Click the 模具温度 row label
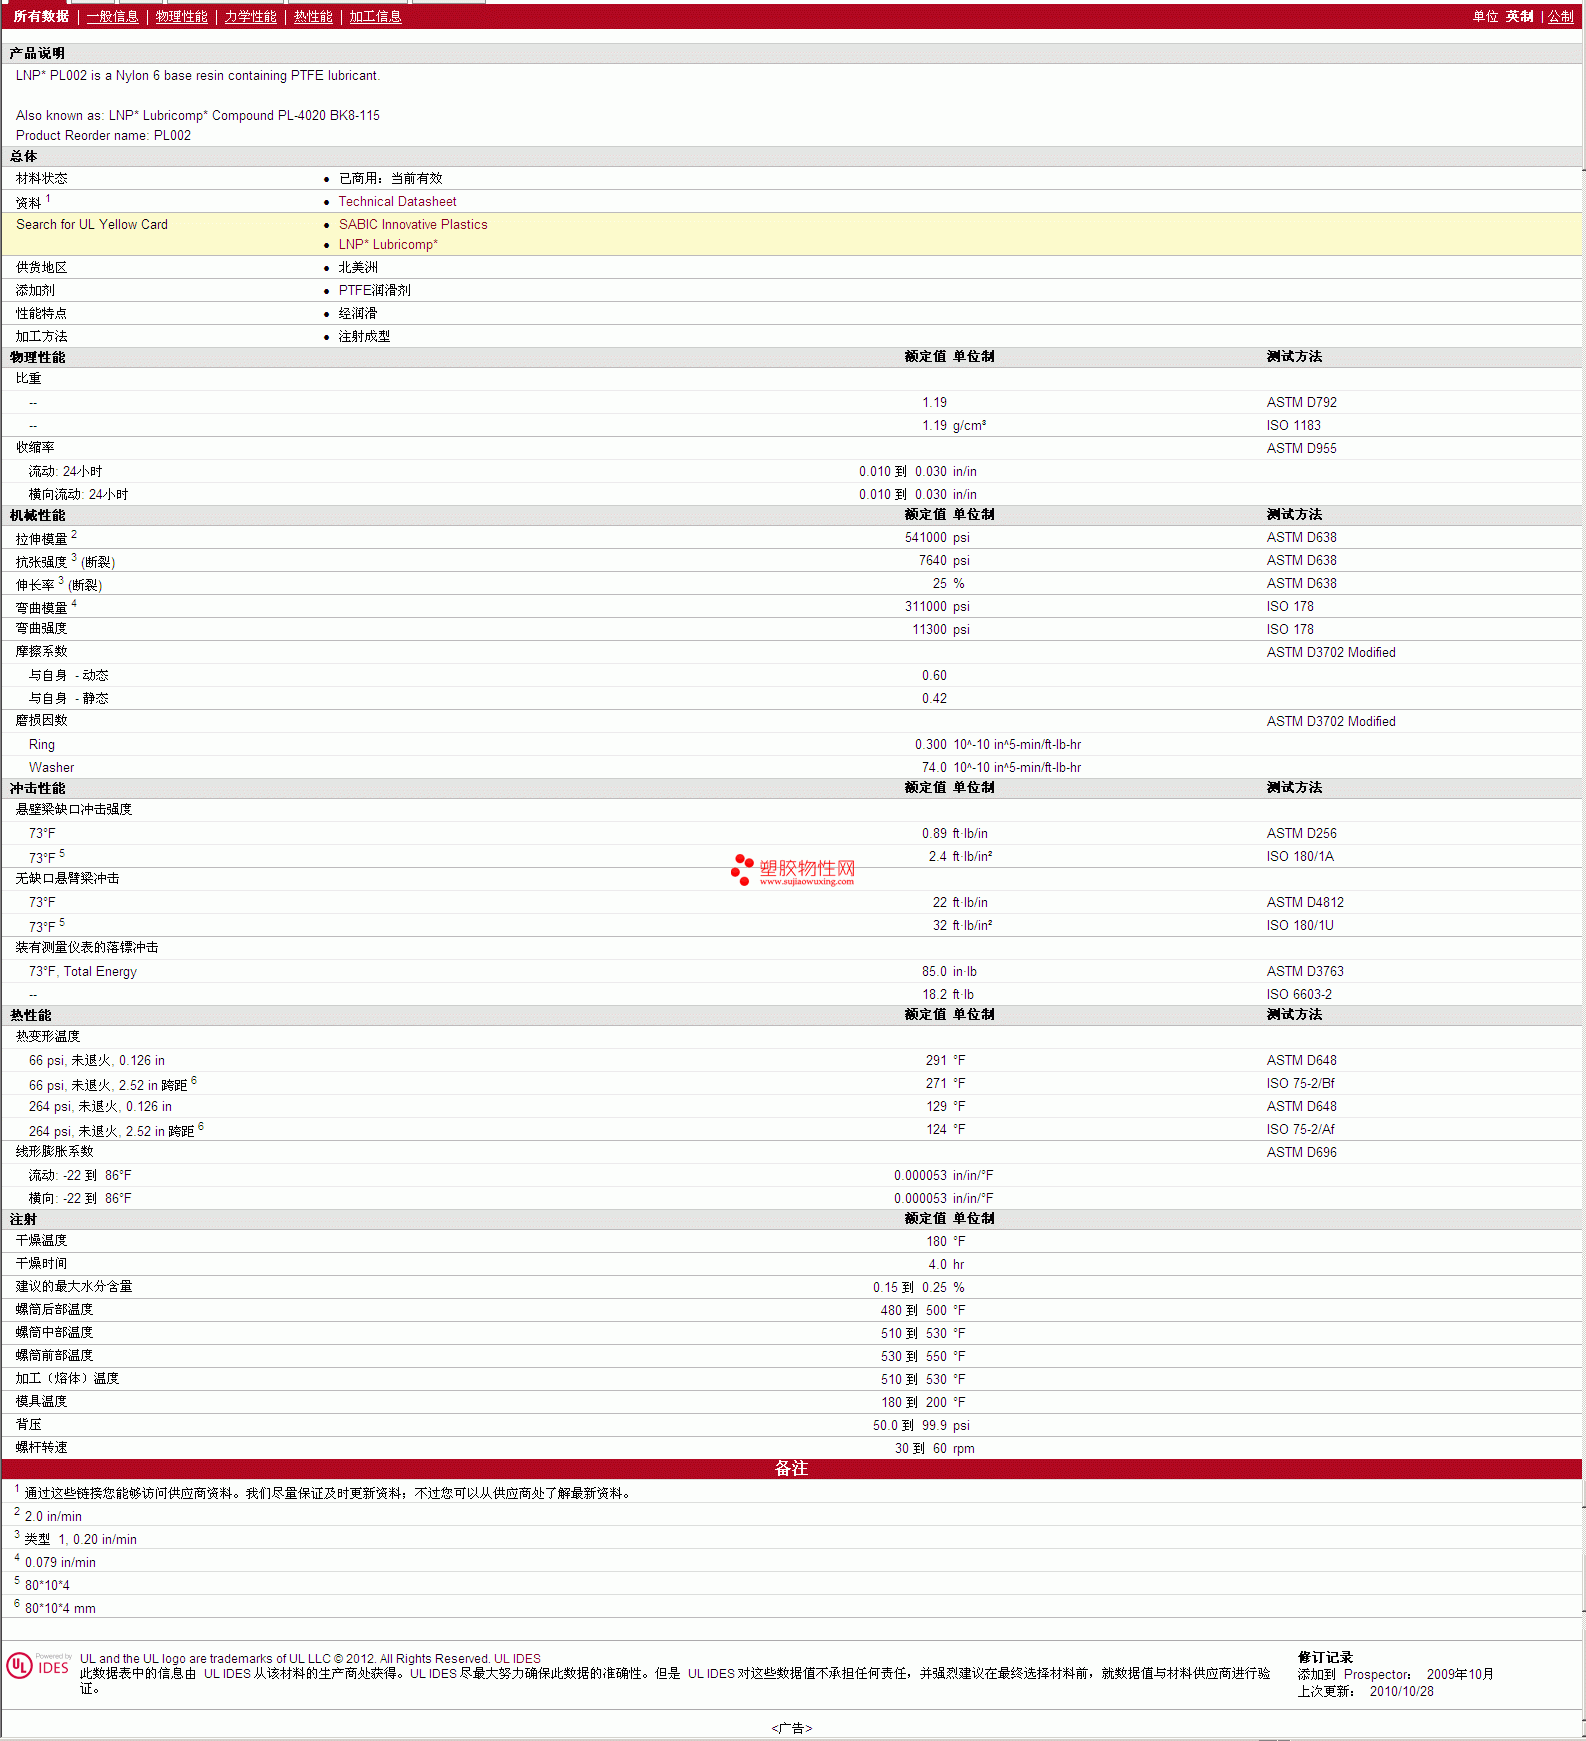Screen dimensions: 1586x1741 click(41, 1402)
